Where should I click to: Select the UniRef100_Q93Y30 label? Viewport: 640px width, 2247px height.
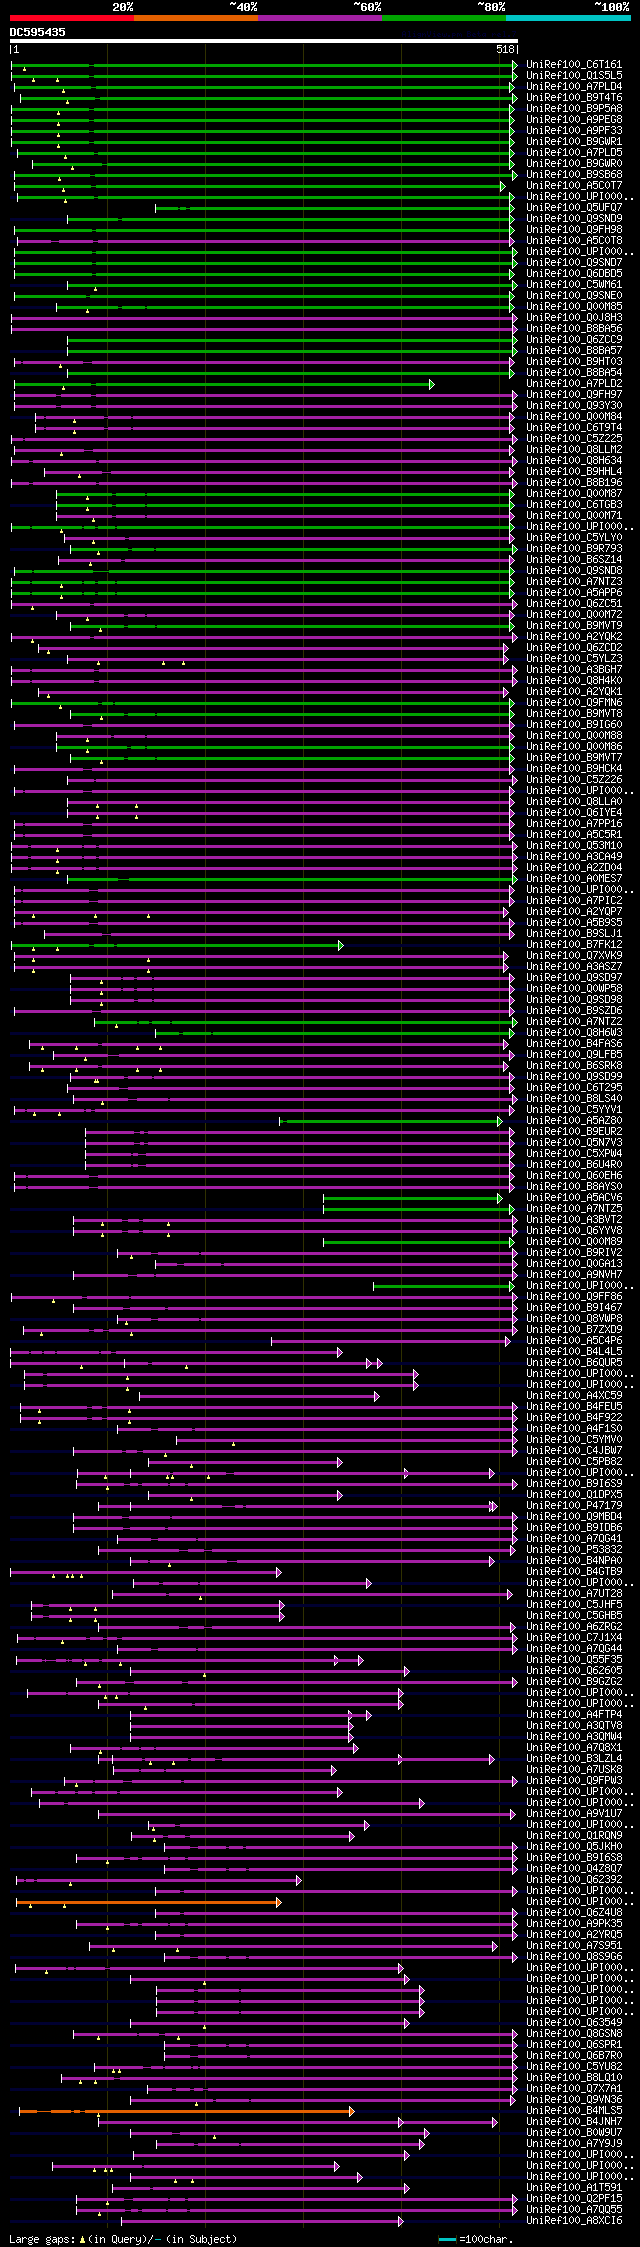point(574,406)
